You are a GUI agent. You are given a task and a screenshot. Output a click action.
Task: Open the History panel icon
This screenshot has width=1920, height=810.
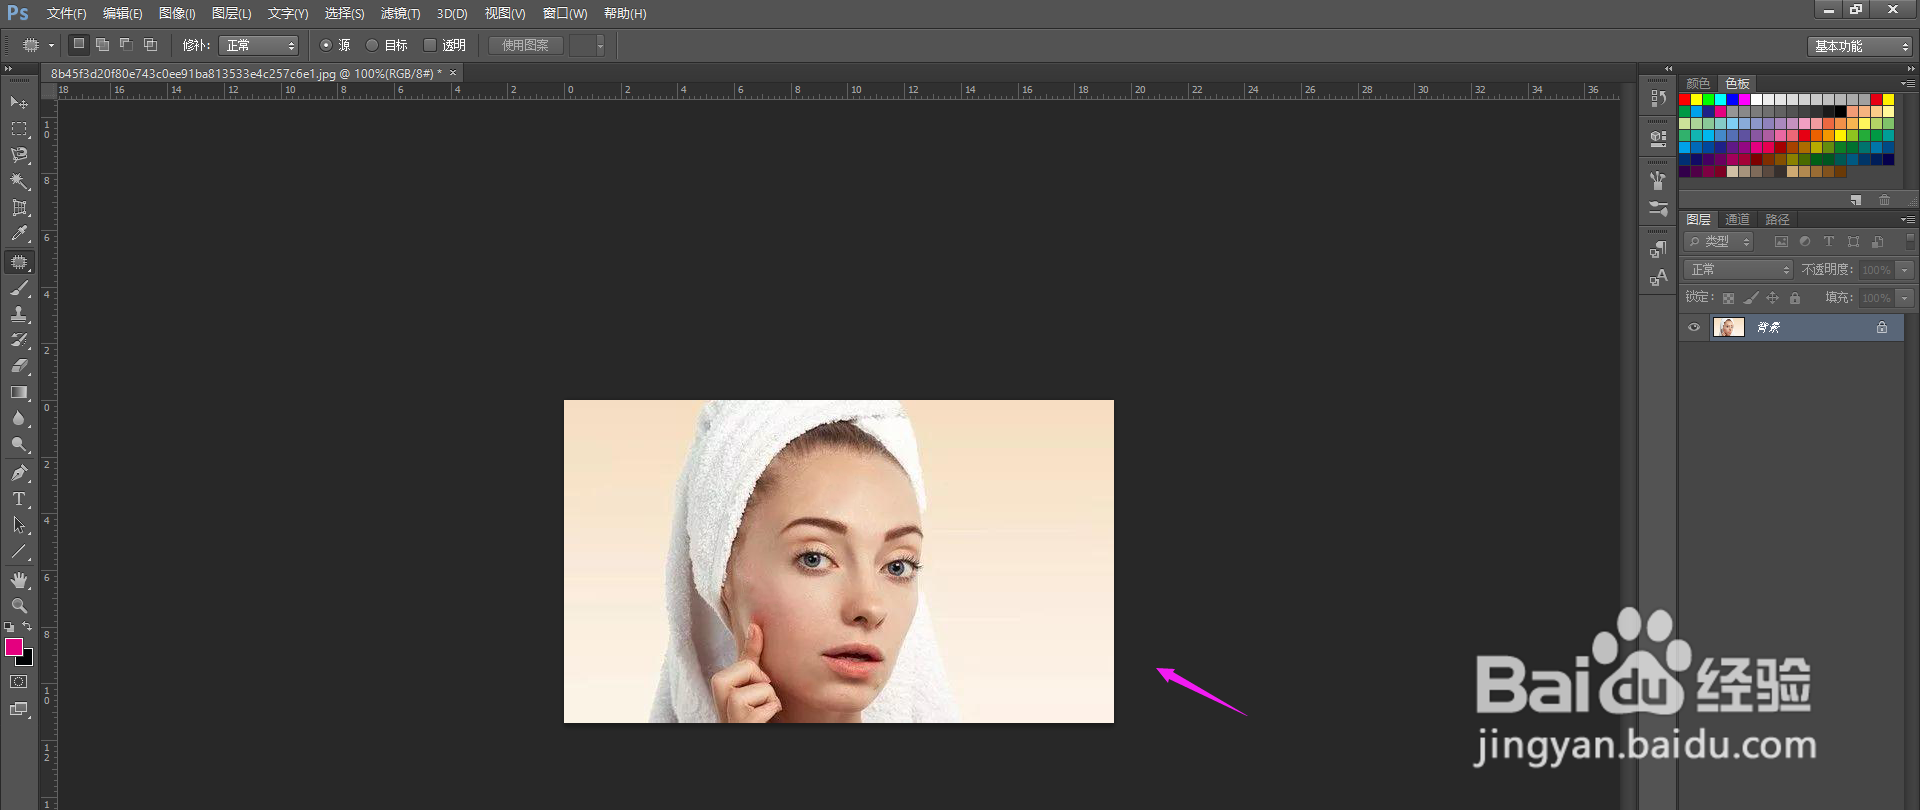point(1658,98)
